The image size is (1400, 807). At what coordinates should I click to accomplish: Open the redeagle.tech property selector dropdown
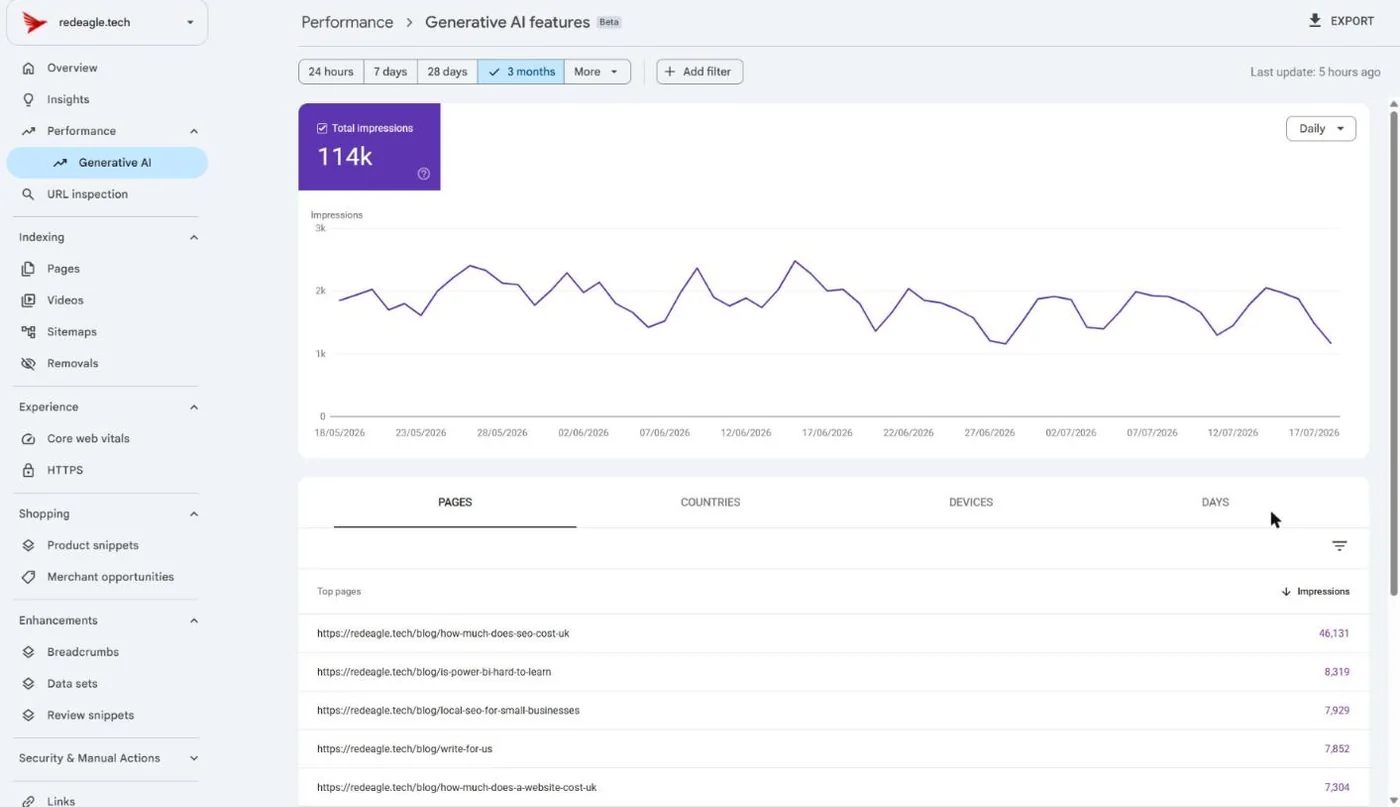pyautogui.click(x=107, y=22)
